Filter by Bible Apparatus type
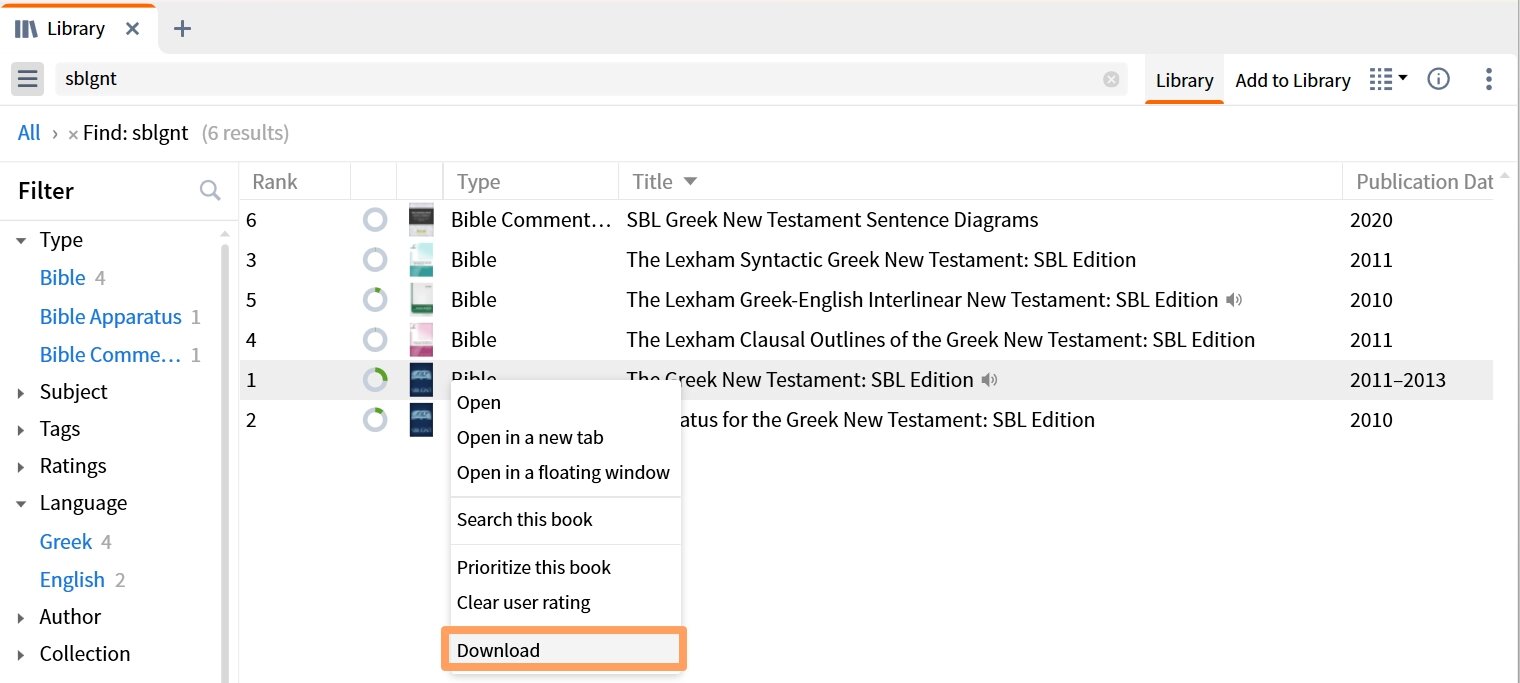This screenshot has width=1520, height=683. tap(110, 317)
